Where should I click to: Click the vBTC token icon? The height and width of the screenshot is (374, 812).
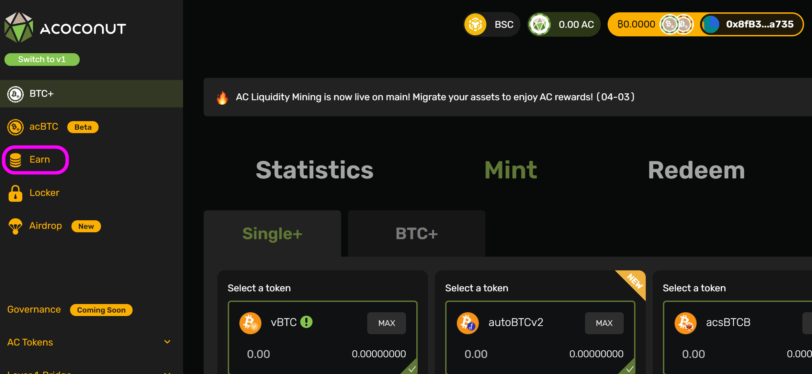pyautogui.click(x=250, y=323)
